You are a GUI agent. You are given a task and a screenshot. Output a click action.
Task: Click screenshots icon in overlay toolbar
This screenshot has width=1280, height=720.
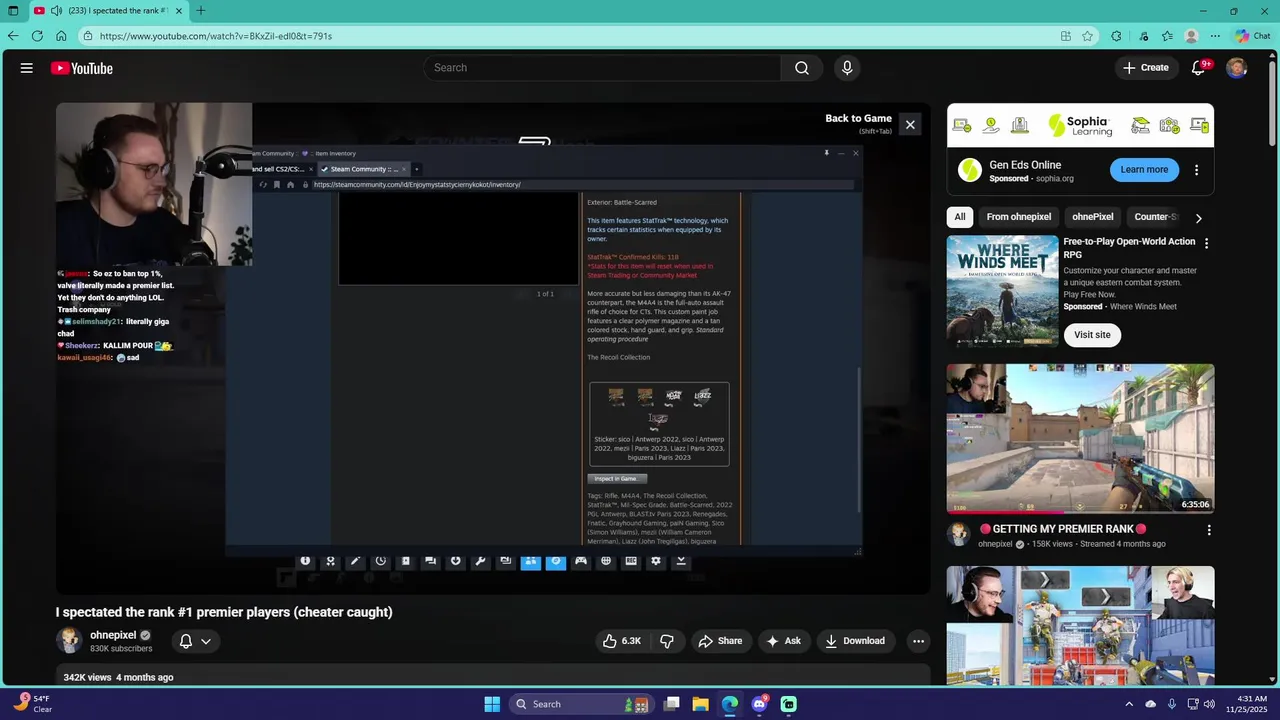(x=505, y=561)
